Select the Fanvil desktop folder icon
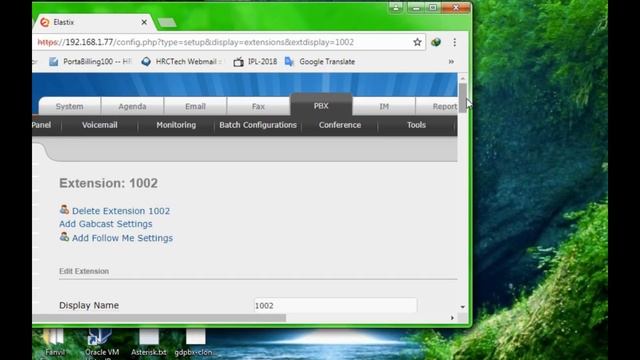 (54, 343)
